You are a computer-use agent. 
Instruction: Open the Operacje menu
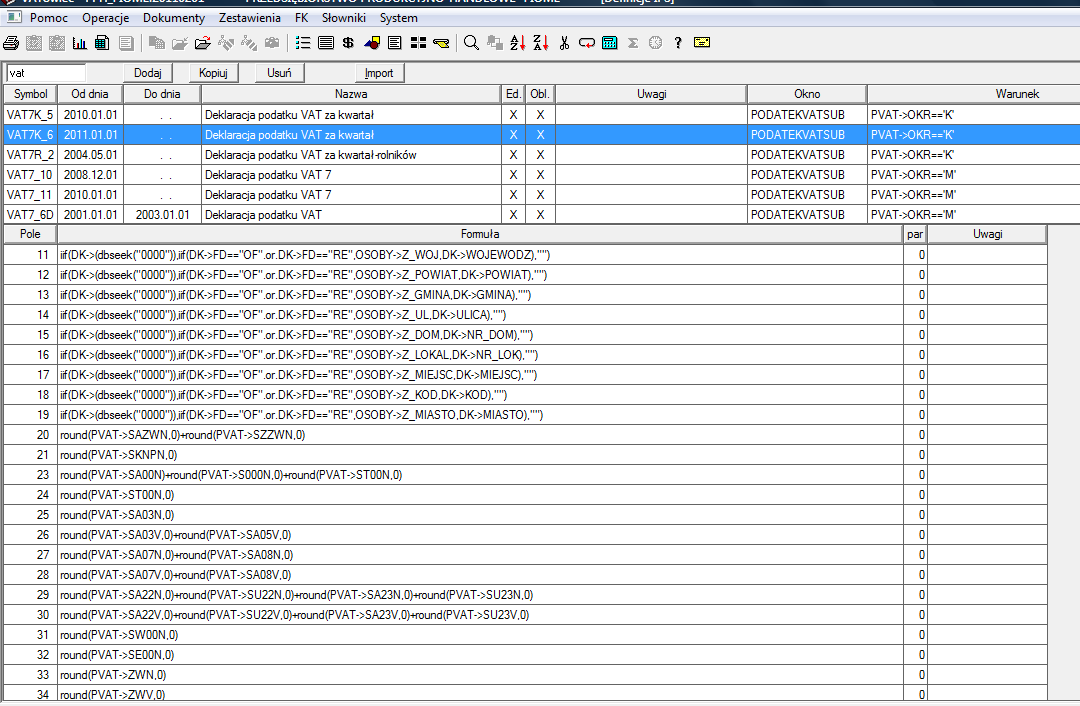tap(106, 18)
